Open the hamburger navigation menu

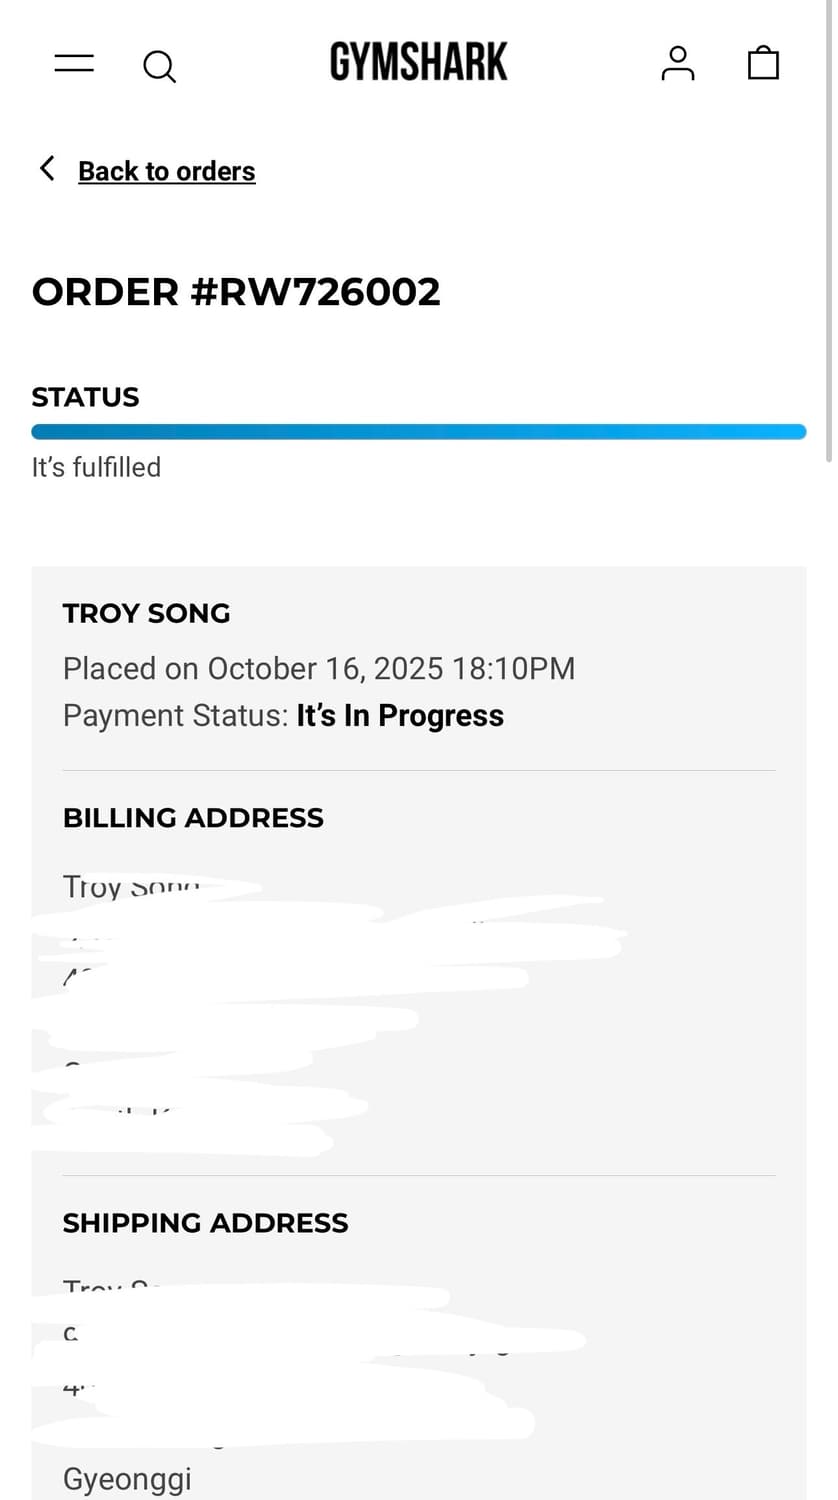(74, 64)
